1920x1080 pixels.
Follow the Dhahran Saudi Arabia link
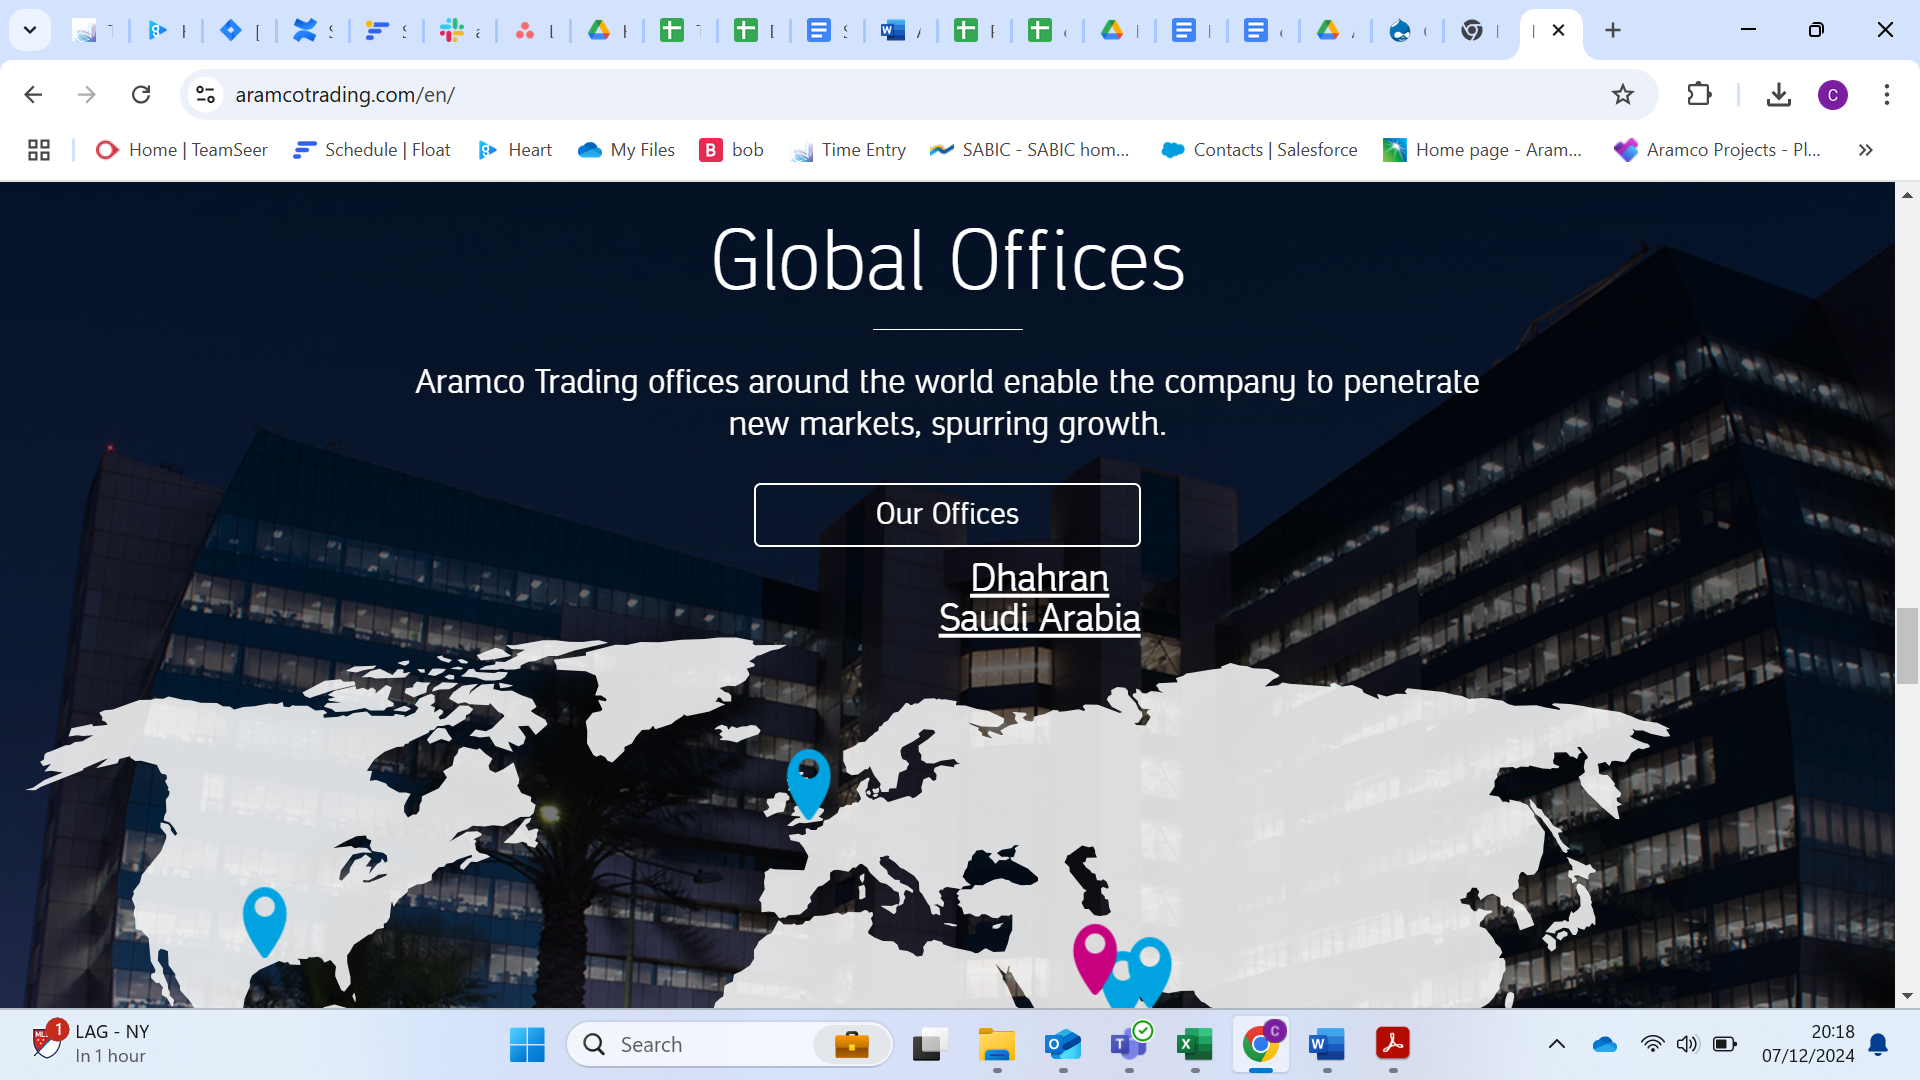(x=1039, y=598)
